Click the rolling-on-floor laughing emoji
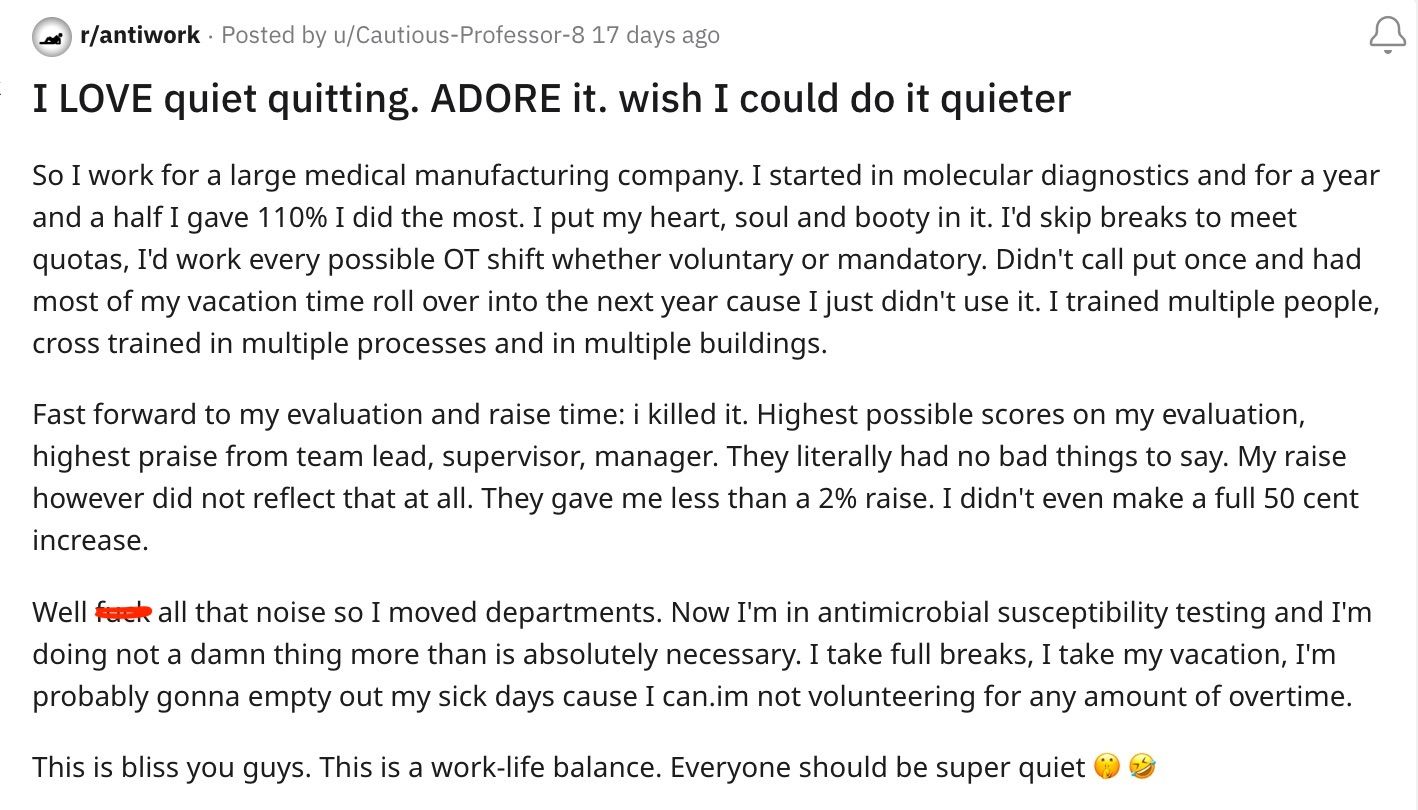1418x810 pixels. 1145,767
